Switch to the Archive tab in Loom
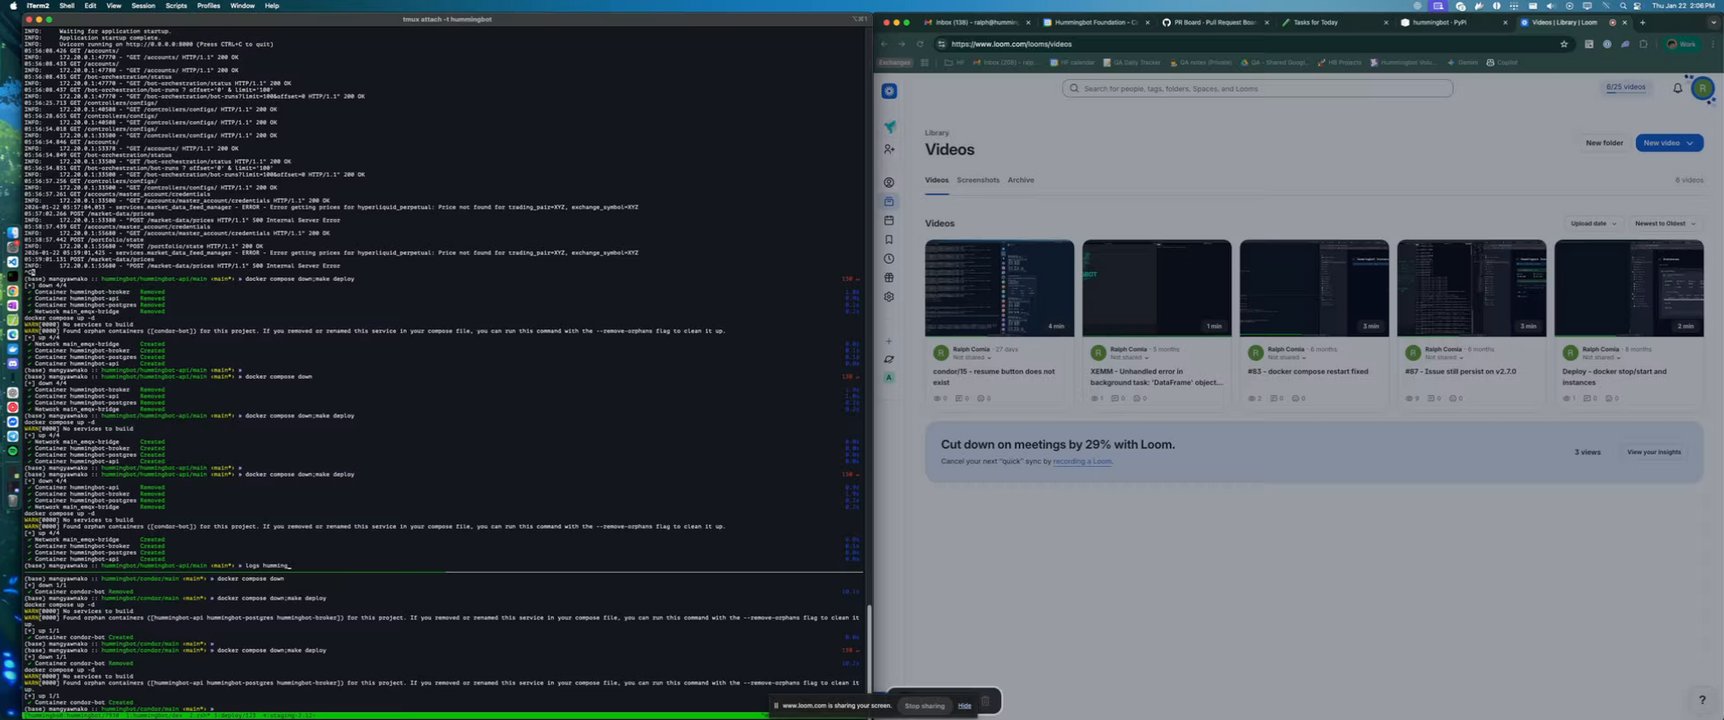The image size is (1724, 720). click(x=1021, y=180)
